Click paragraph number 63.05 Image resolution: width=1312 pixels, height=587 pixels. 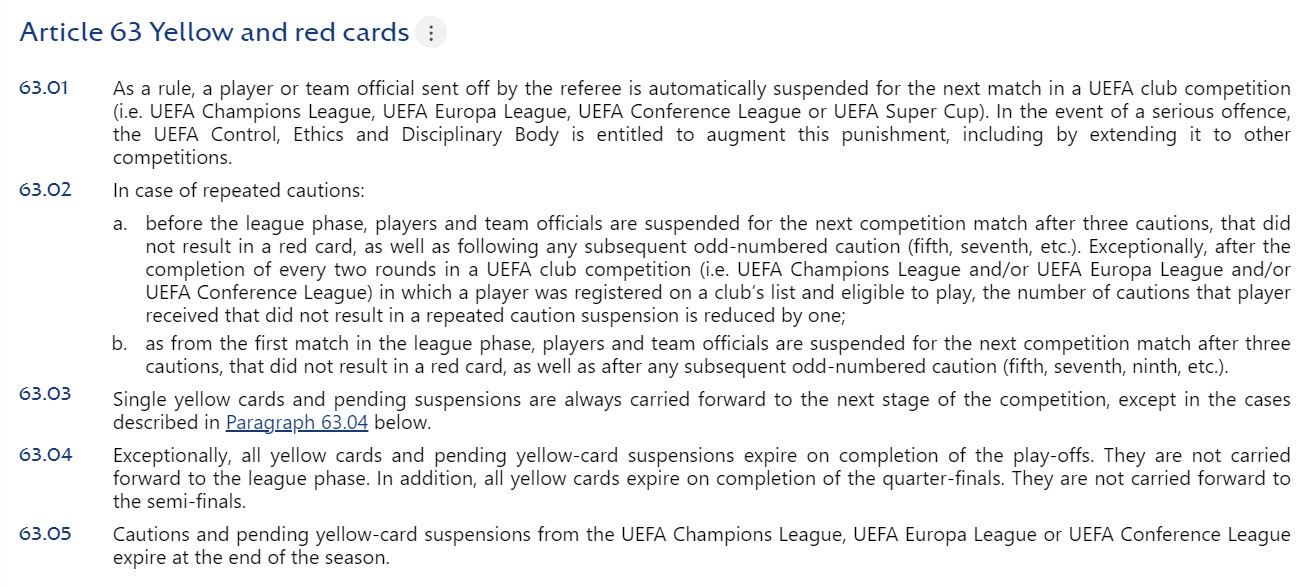pos(45,534)
